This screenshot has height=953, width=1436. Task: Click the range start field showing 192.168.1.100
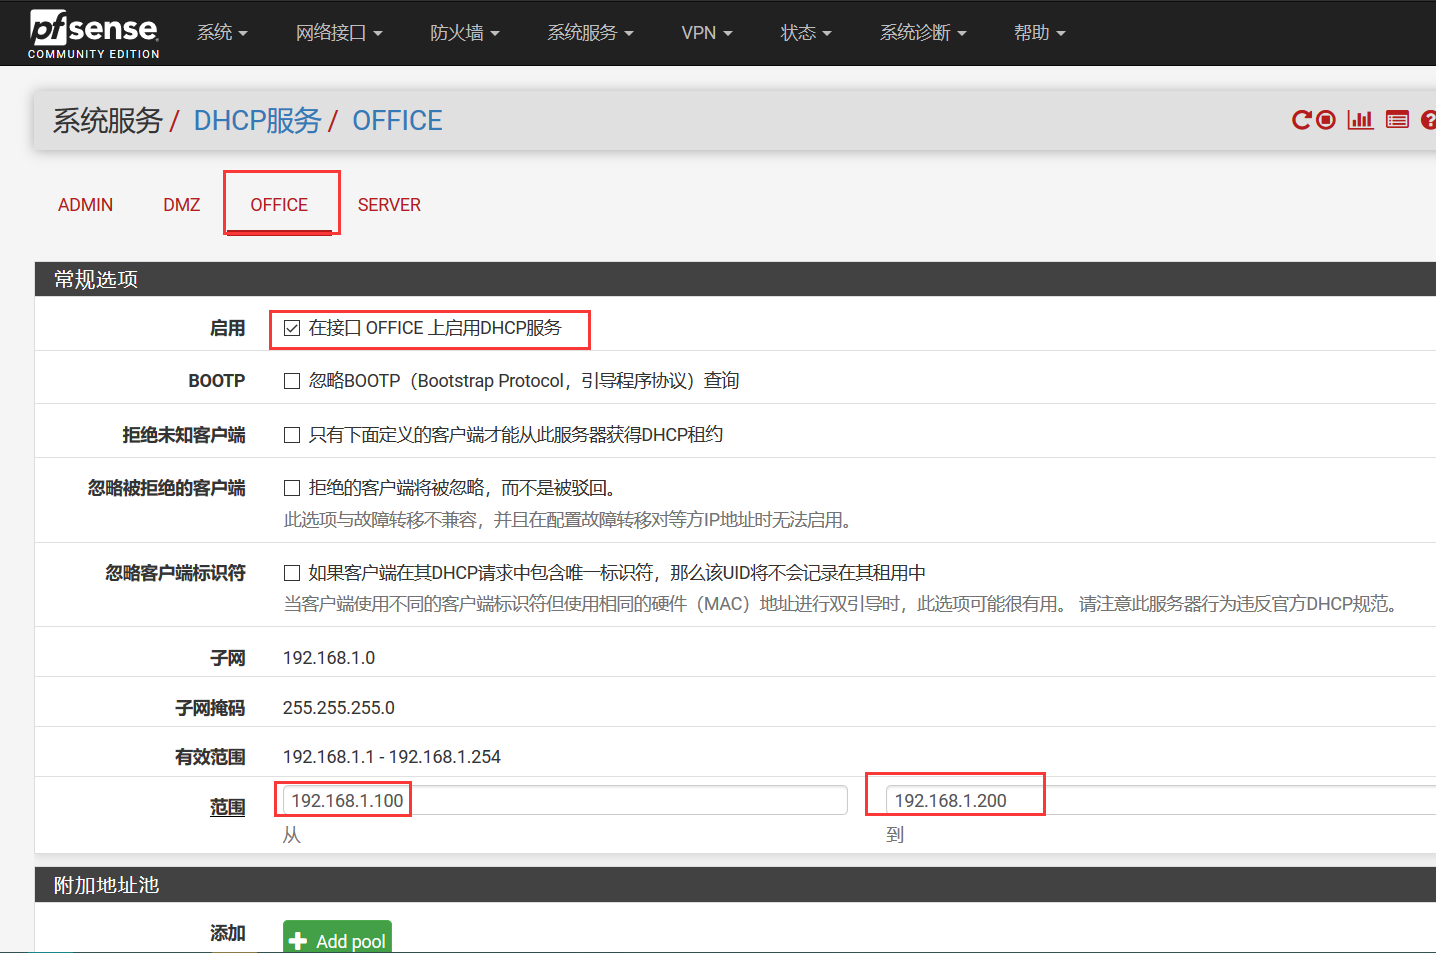tap(565, 801)
